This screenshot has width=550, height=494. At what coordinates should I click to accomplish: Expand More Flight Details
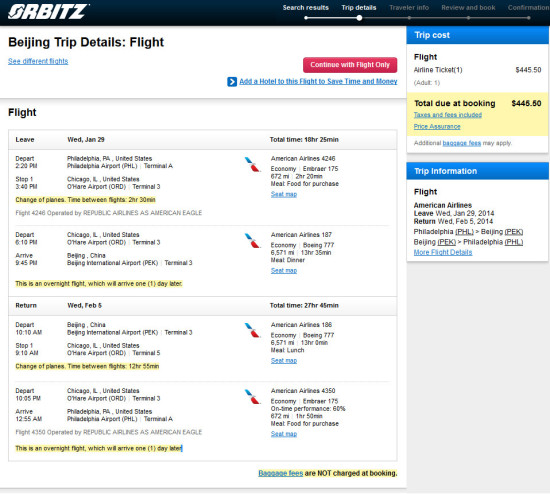pos(443,252)
